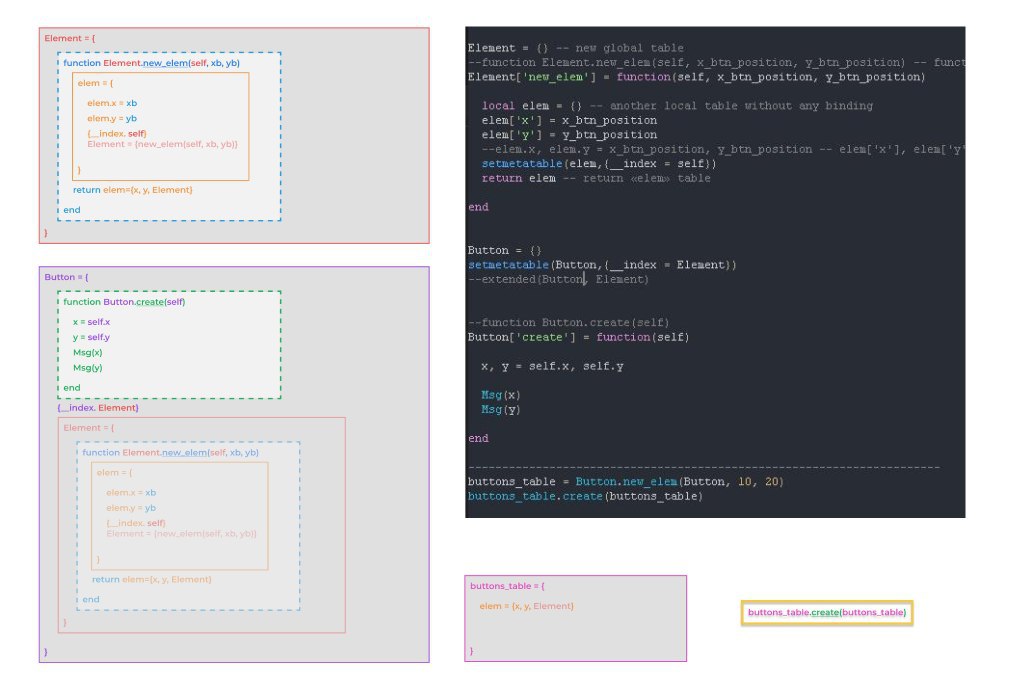Click 'elem = {' in the bright orange box

coord(95,83)
